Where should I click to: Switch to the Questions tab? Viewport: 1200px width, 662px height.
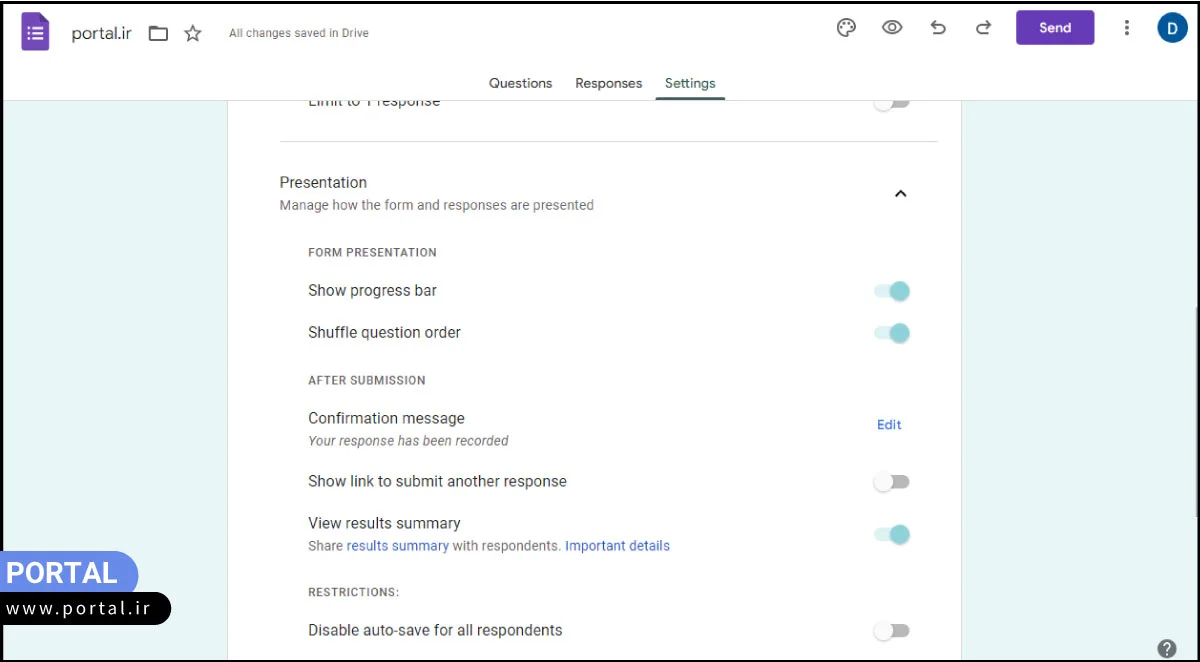tap(520, 83)
